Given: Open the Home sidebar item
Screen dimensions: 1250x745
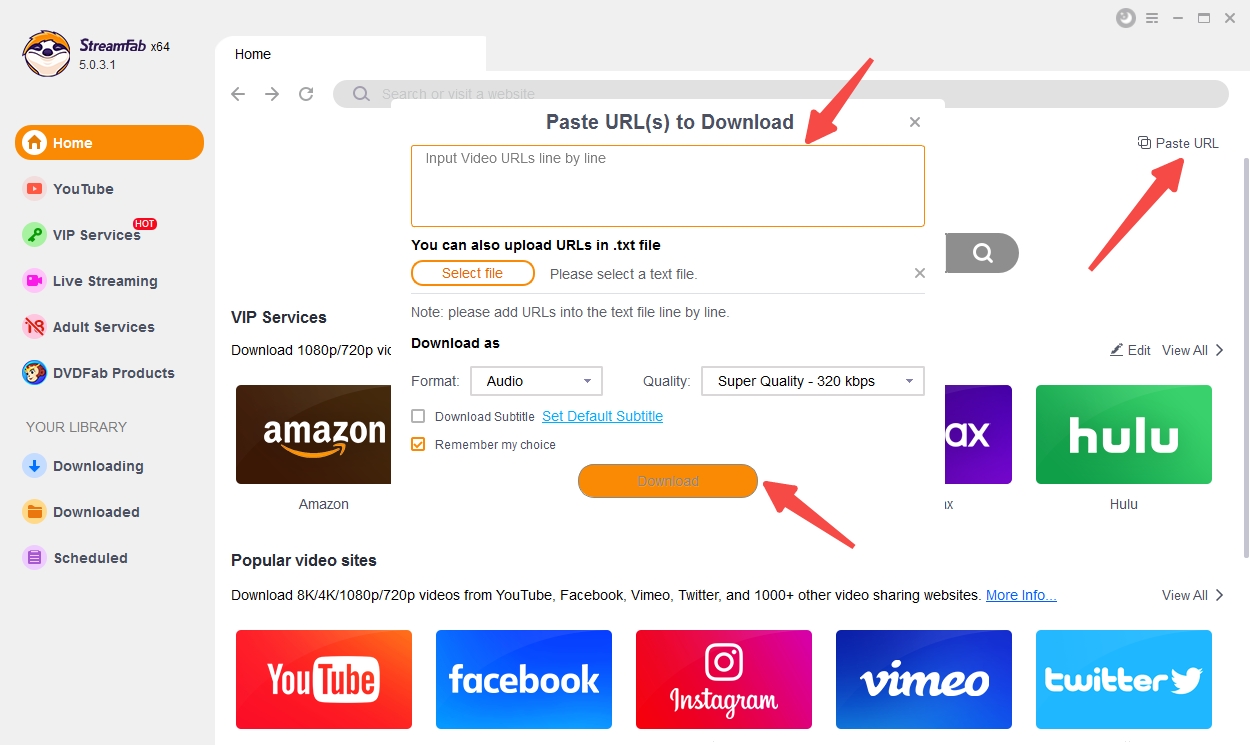Looking at the screenshot, I should 109,143.
